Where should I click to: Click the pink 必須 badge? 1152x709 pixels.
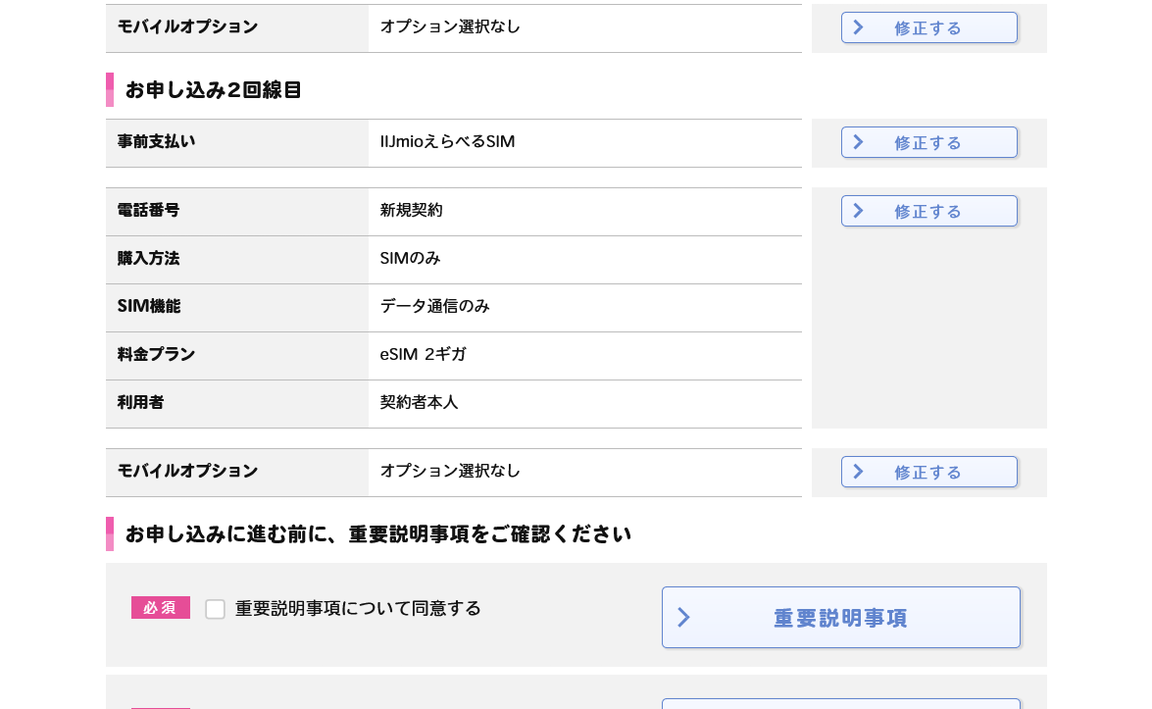click(x=160, y=608)
